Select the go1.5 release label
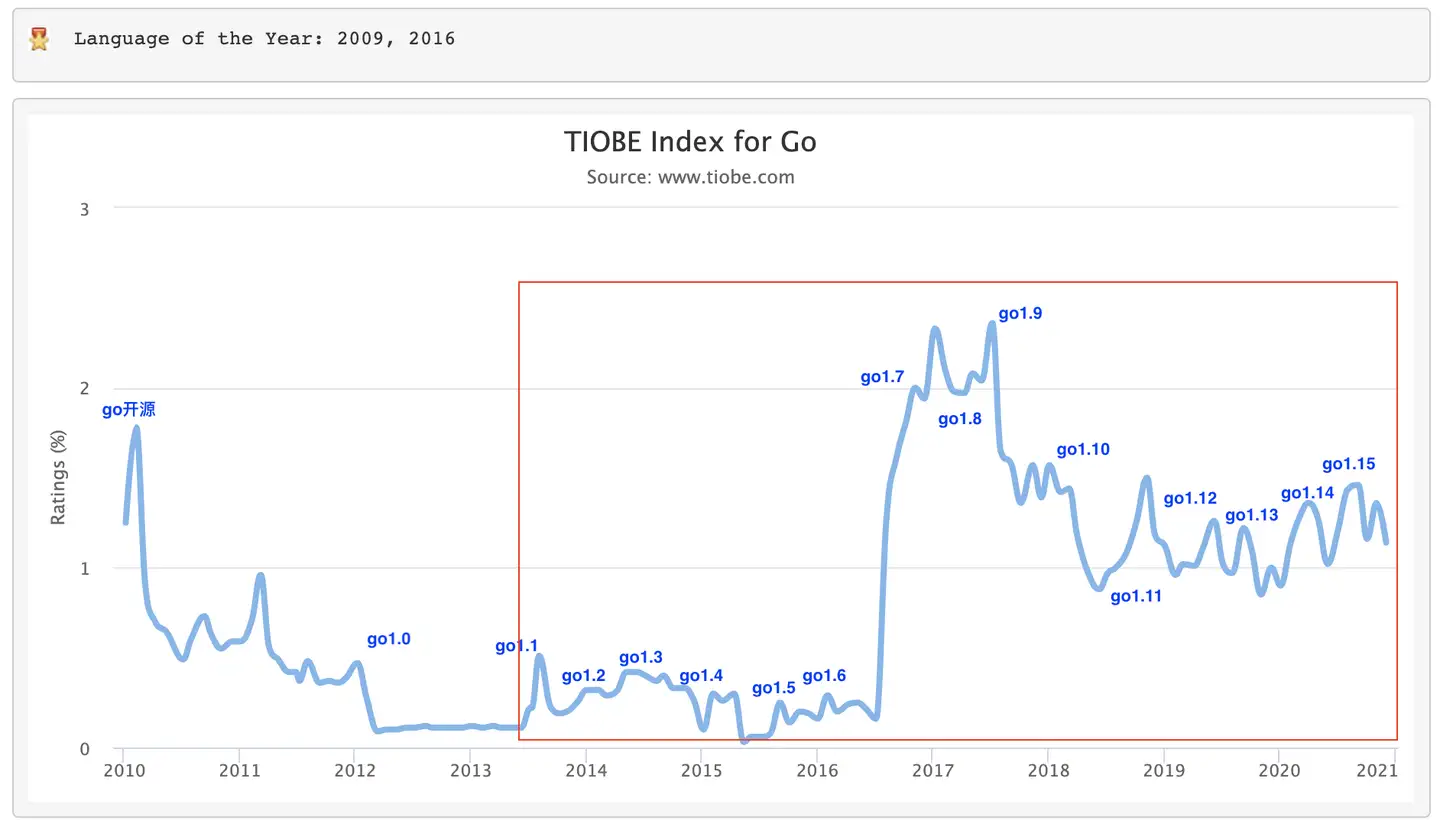This screenshot has height=827, width=1440. [x=773, y=688]
